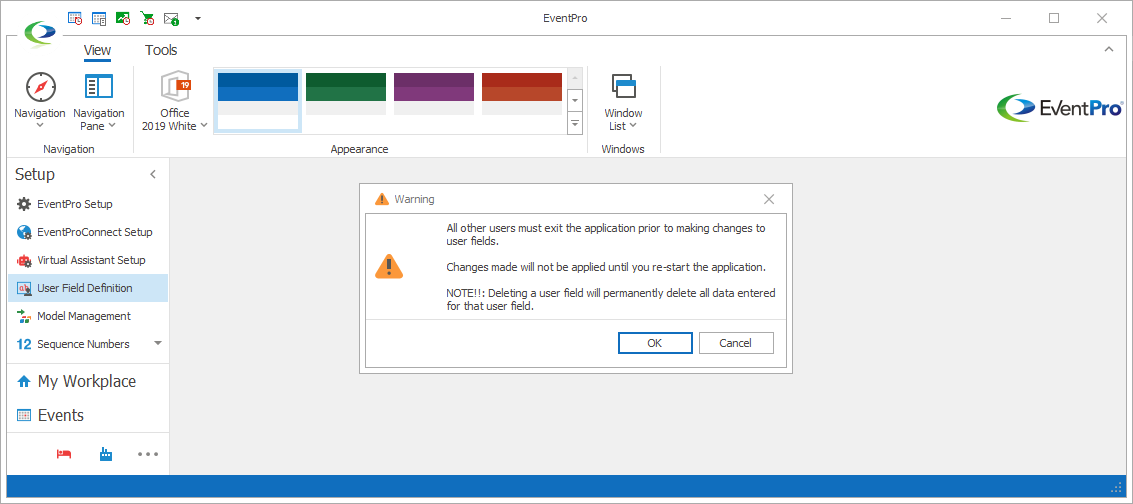Maximize the EventPro window

click(1054, 19)
